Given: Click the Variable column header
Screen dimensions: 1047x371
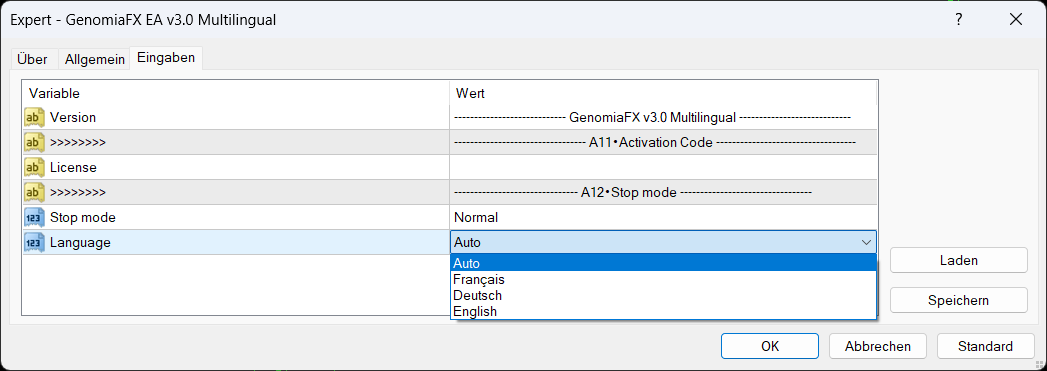Looking at the screenshot, I should click(x=236, y=93).
